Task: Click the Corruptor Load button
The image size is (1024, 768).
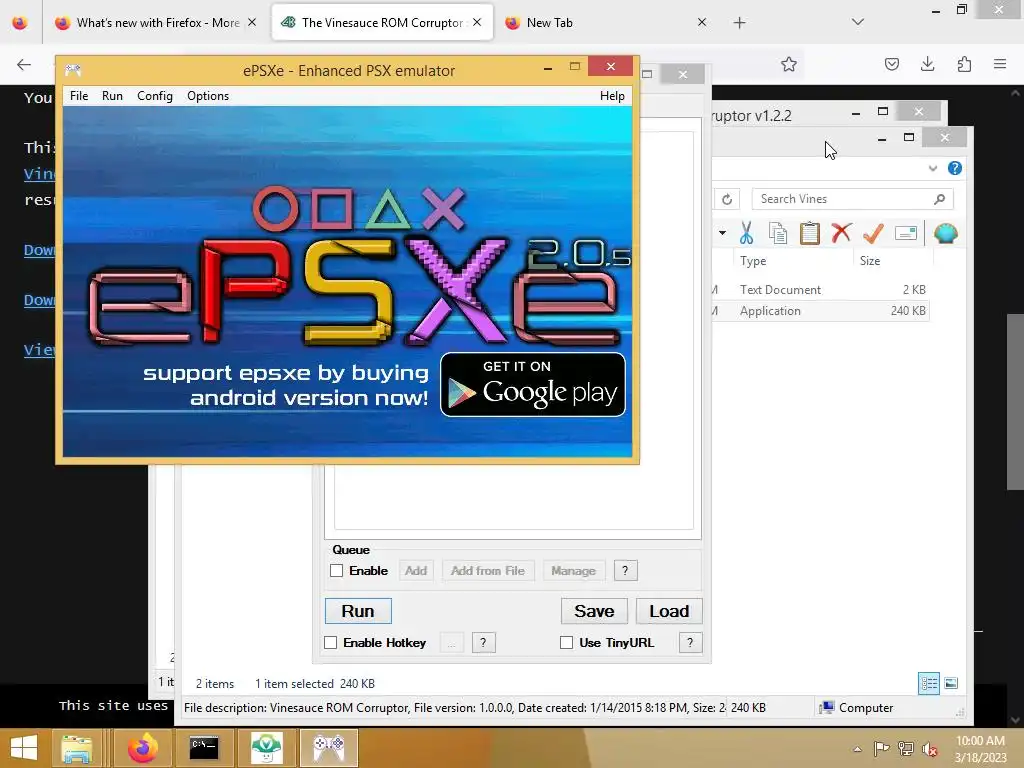Action: [x=669, y=611]
